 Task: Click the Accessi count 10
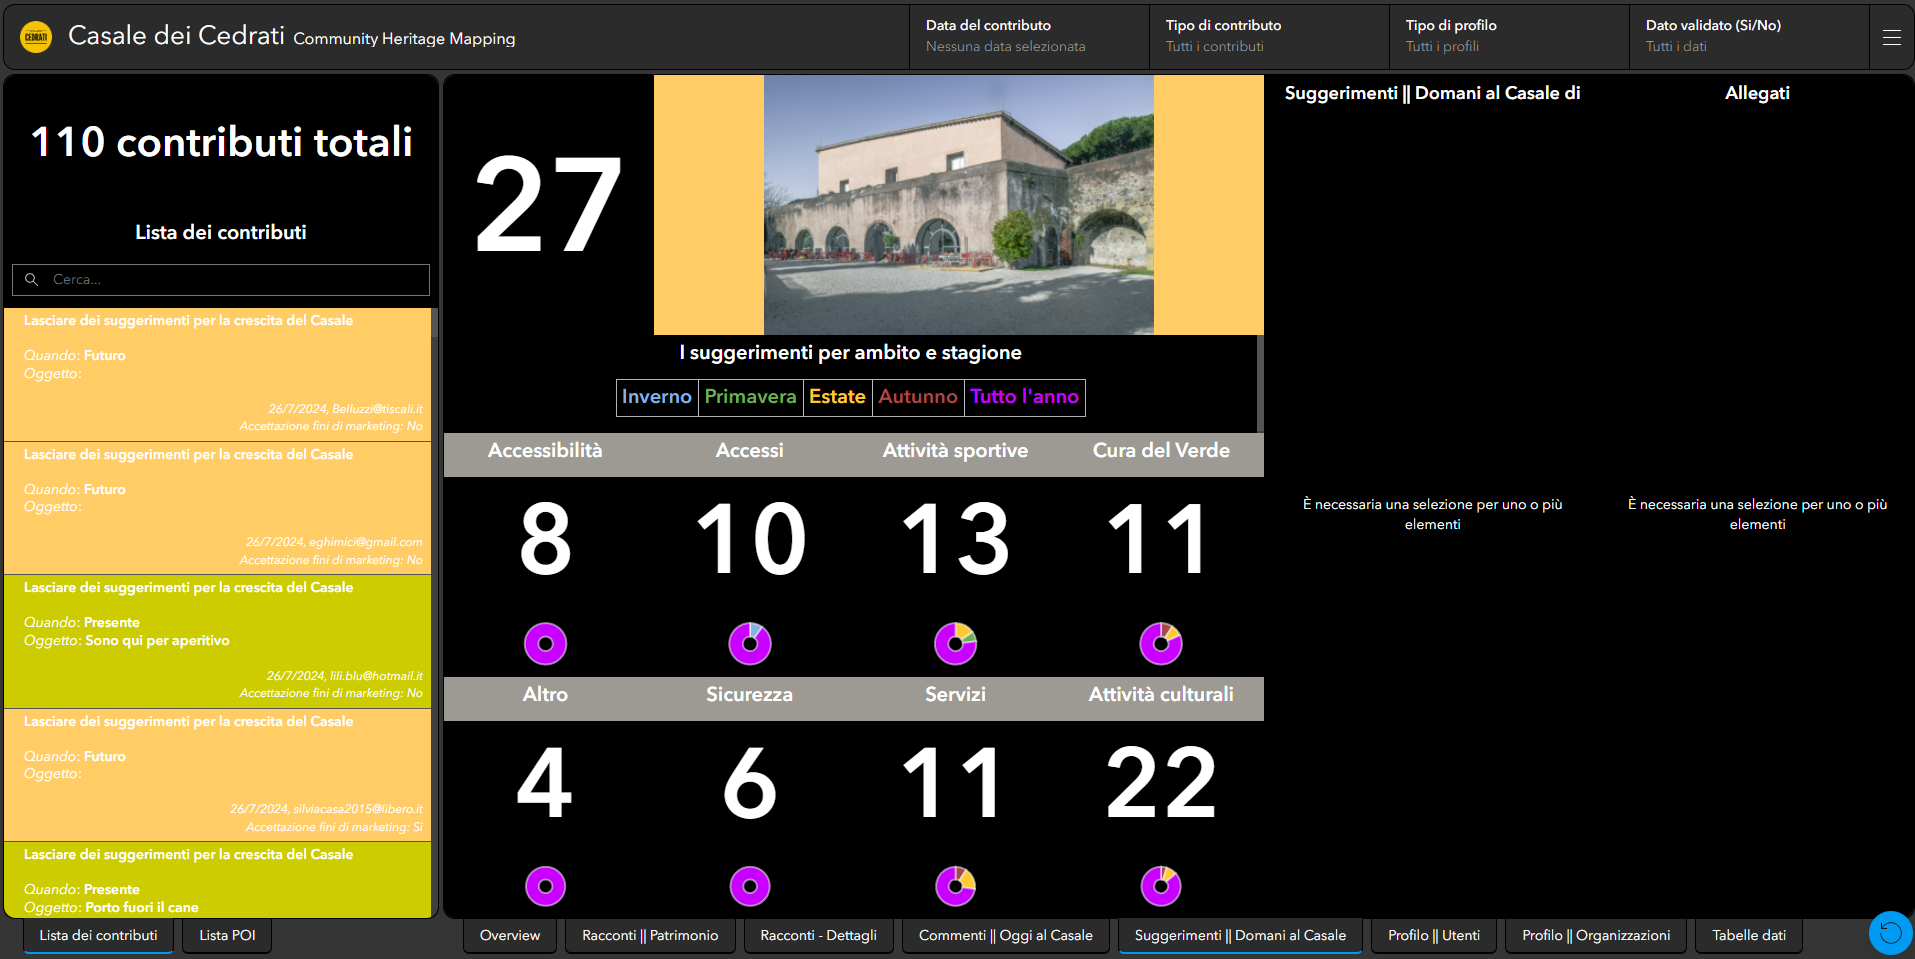750,540
